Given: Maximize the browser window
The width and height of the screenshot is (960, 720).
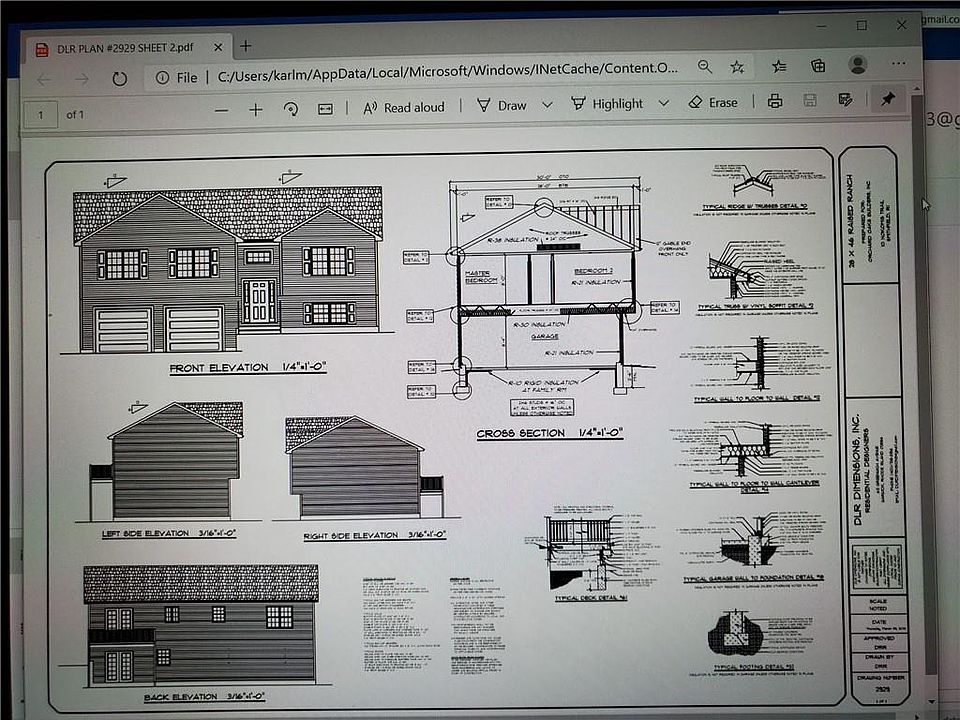Looking at the screenshot, I should (861, 25).
